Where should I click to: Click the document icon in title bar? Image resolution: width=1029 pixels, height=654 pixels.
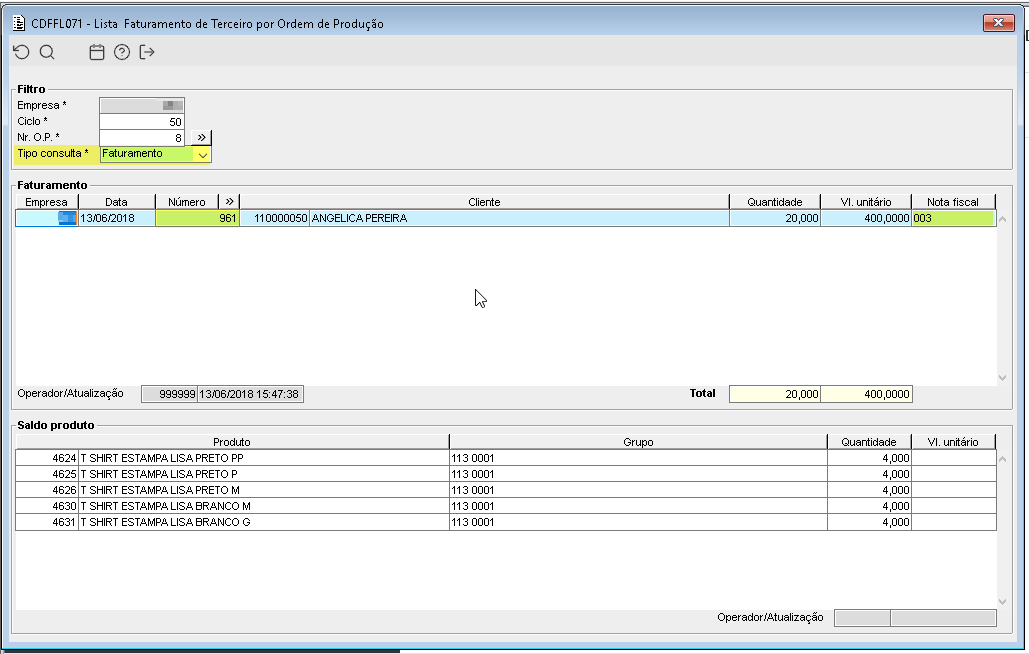click(19, 24)
